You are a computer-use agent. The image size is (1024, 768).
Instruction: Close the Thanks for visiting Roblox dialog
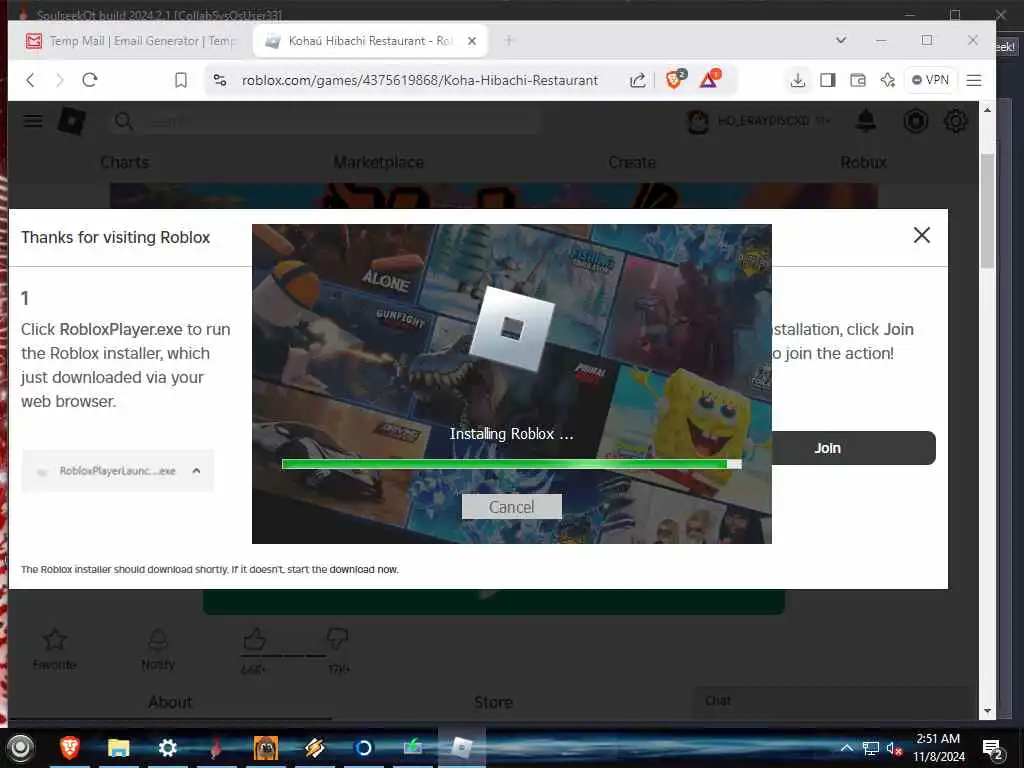pos(921,235)
